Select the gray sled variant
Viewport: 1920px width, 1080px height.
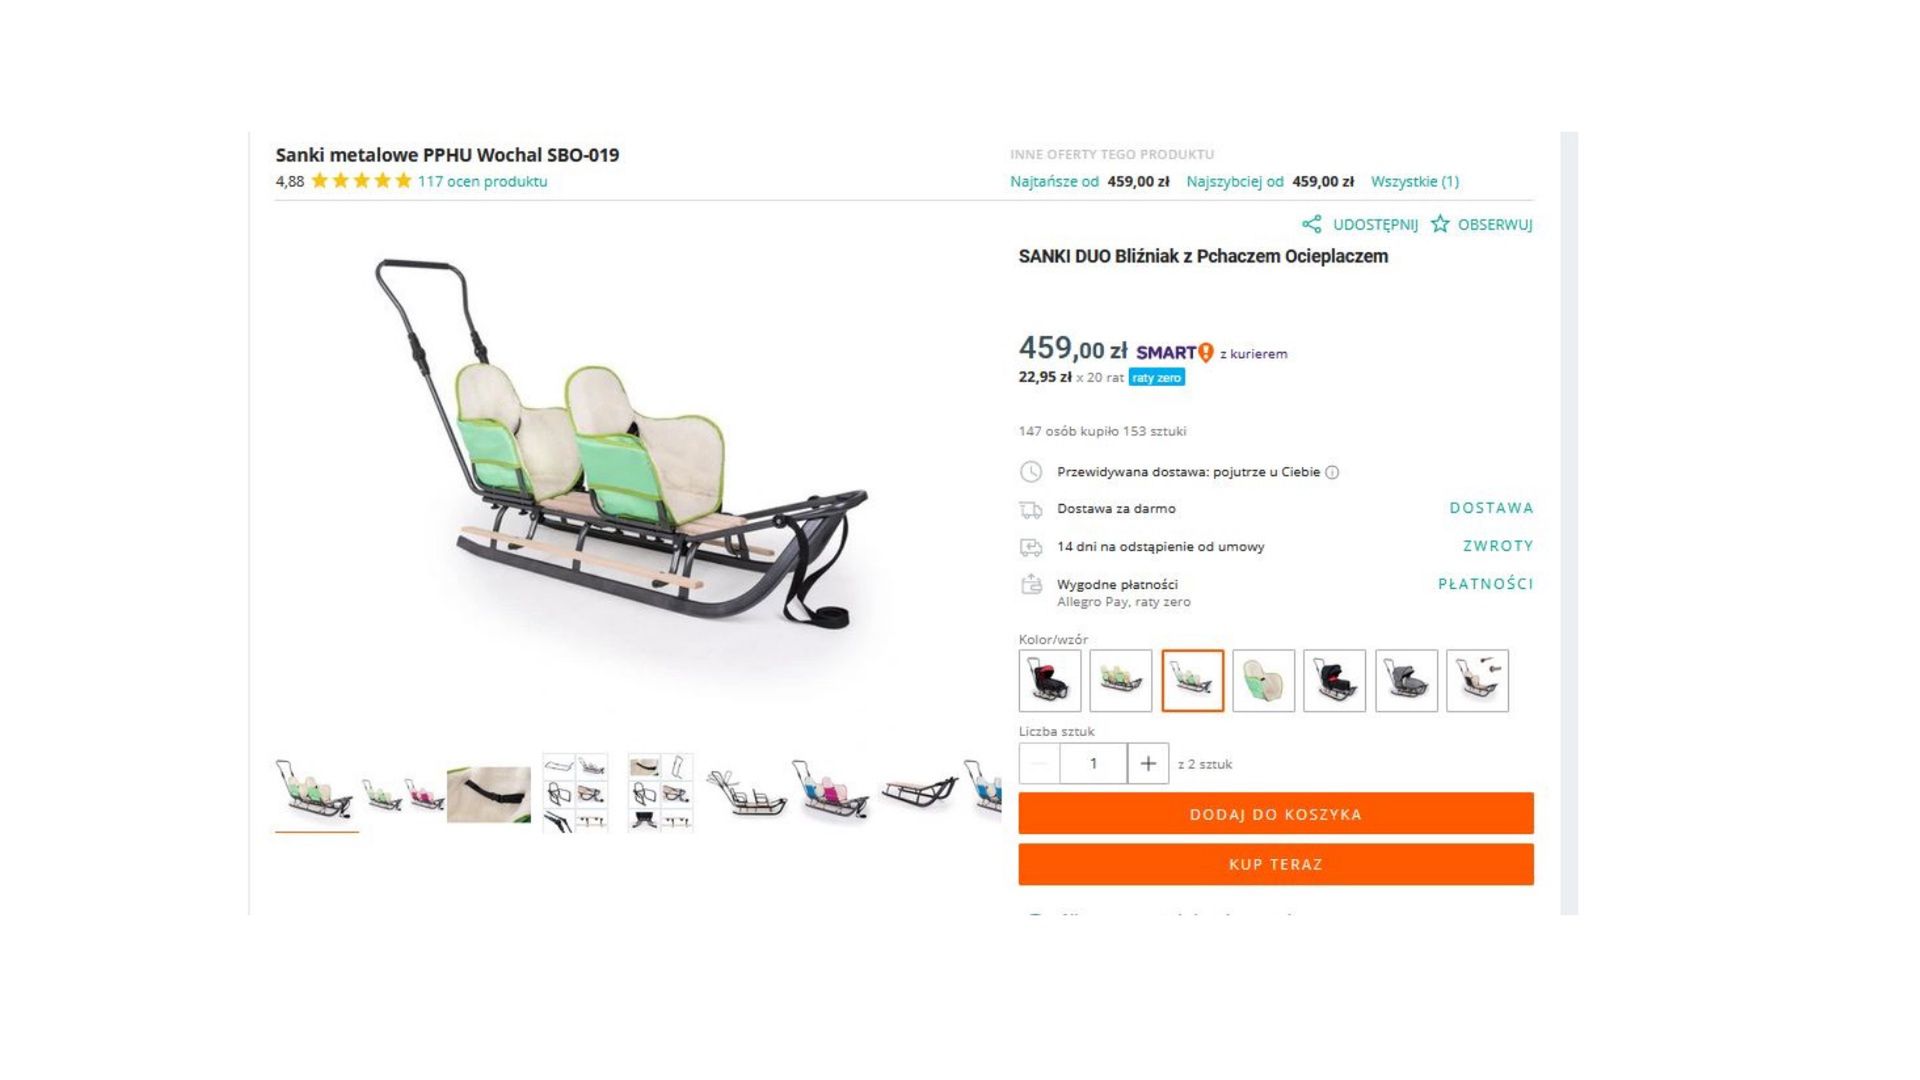coord(1406,681)
